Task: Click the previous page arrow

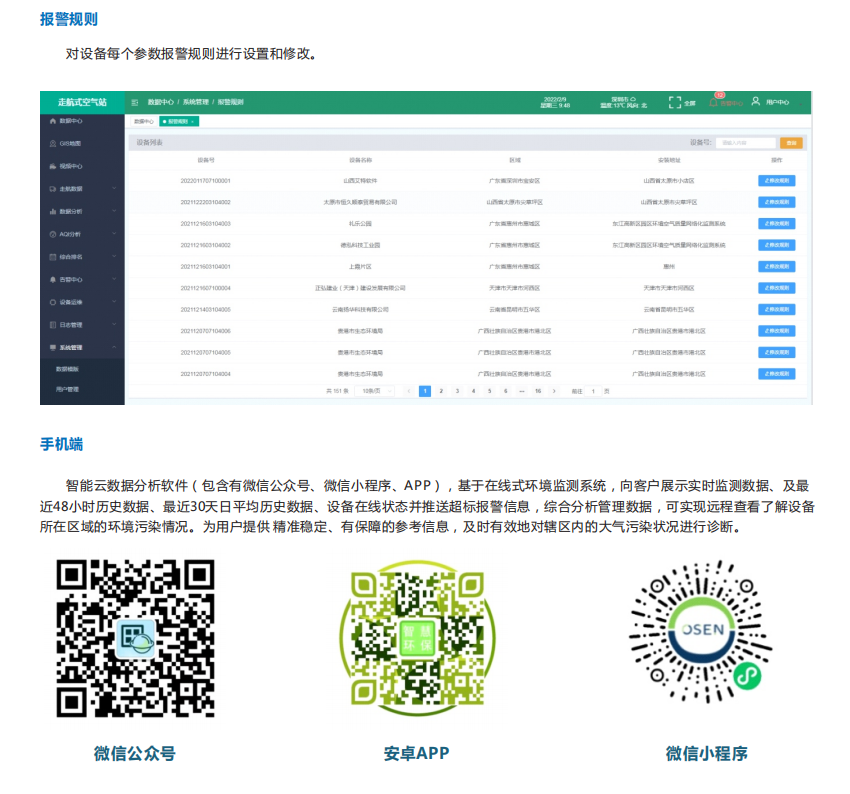Action: [x=409, y=391]
